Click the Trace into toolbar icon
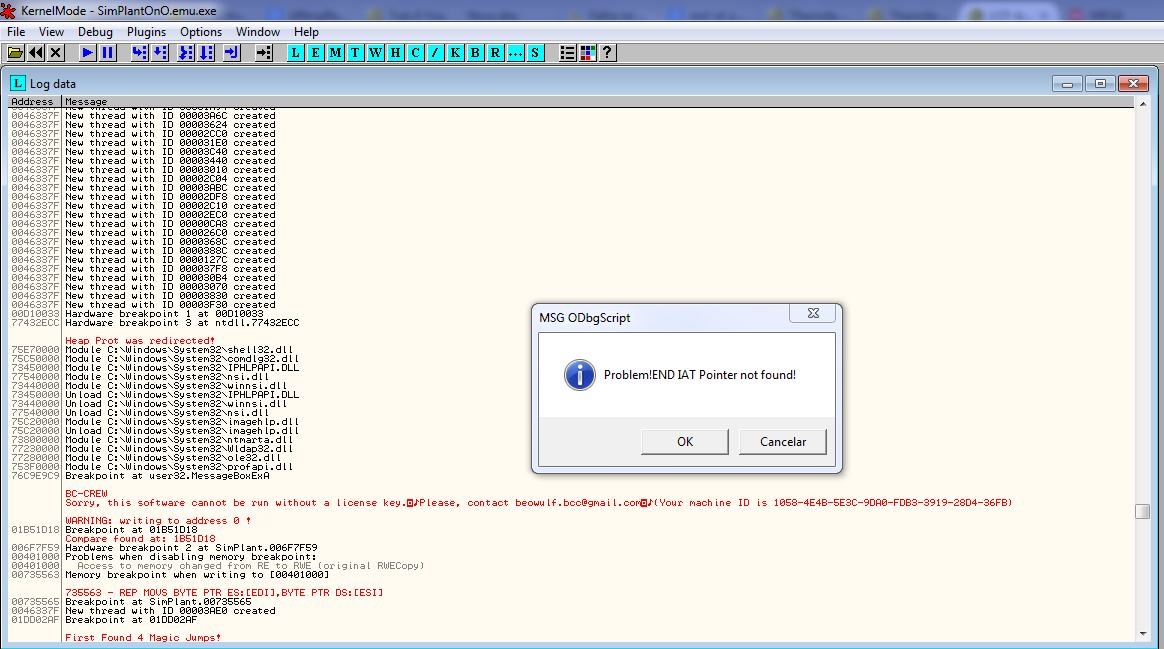This screenshot has width=1164, height=649. (x=186, y=53)
